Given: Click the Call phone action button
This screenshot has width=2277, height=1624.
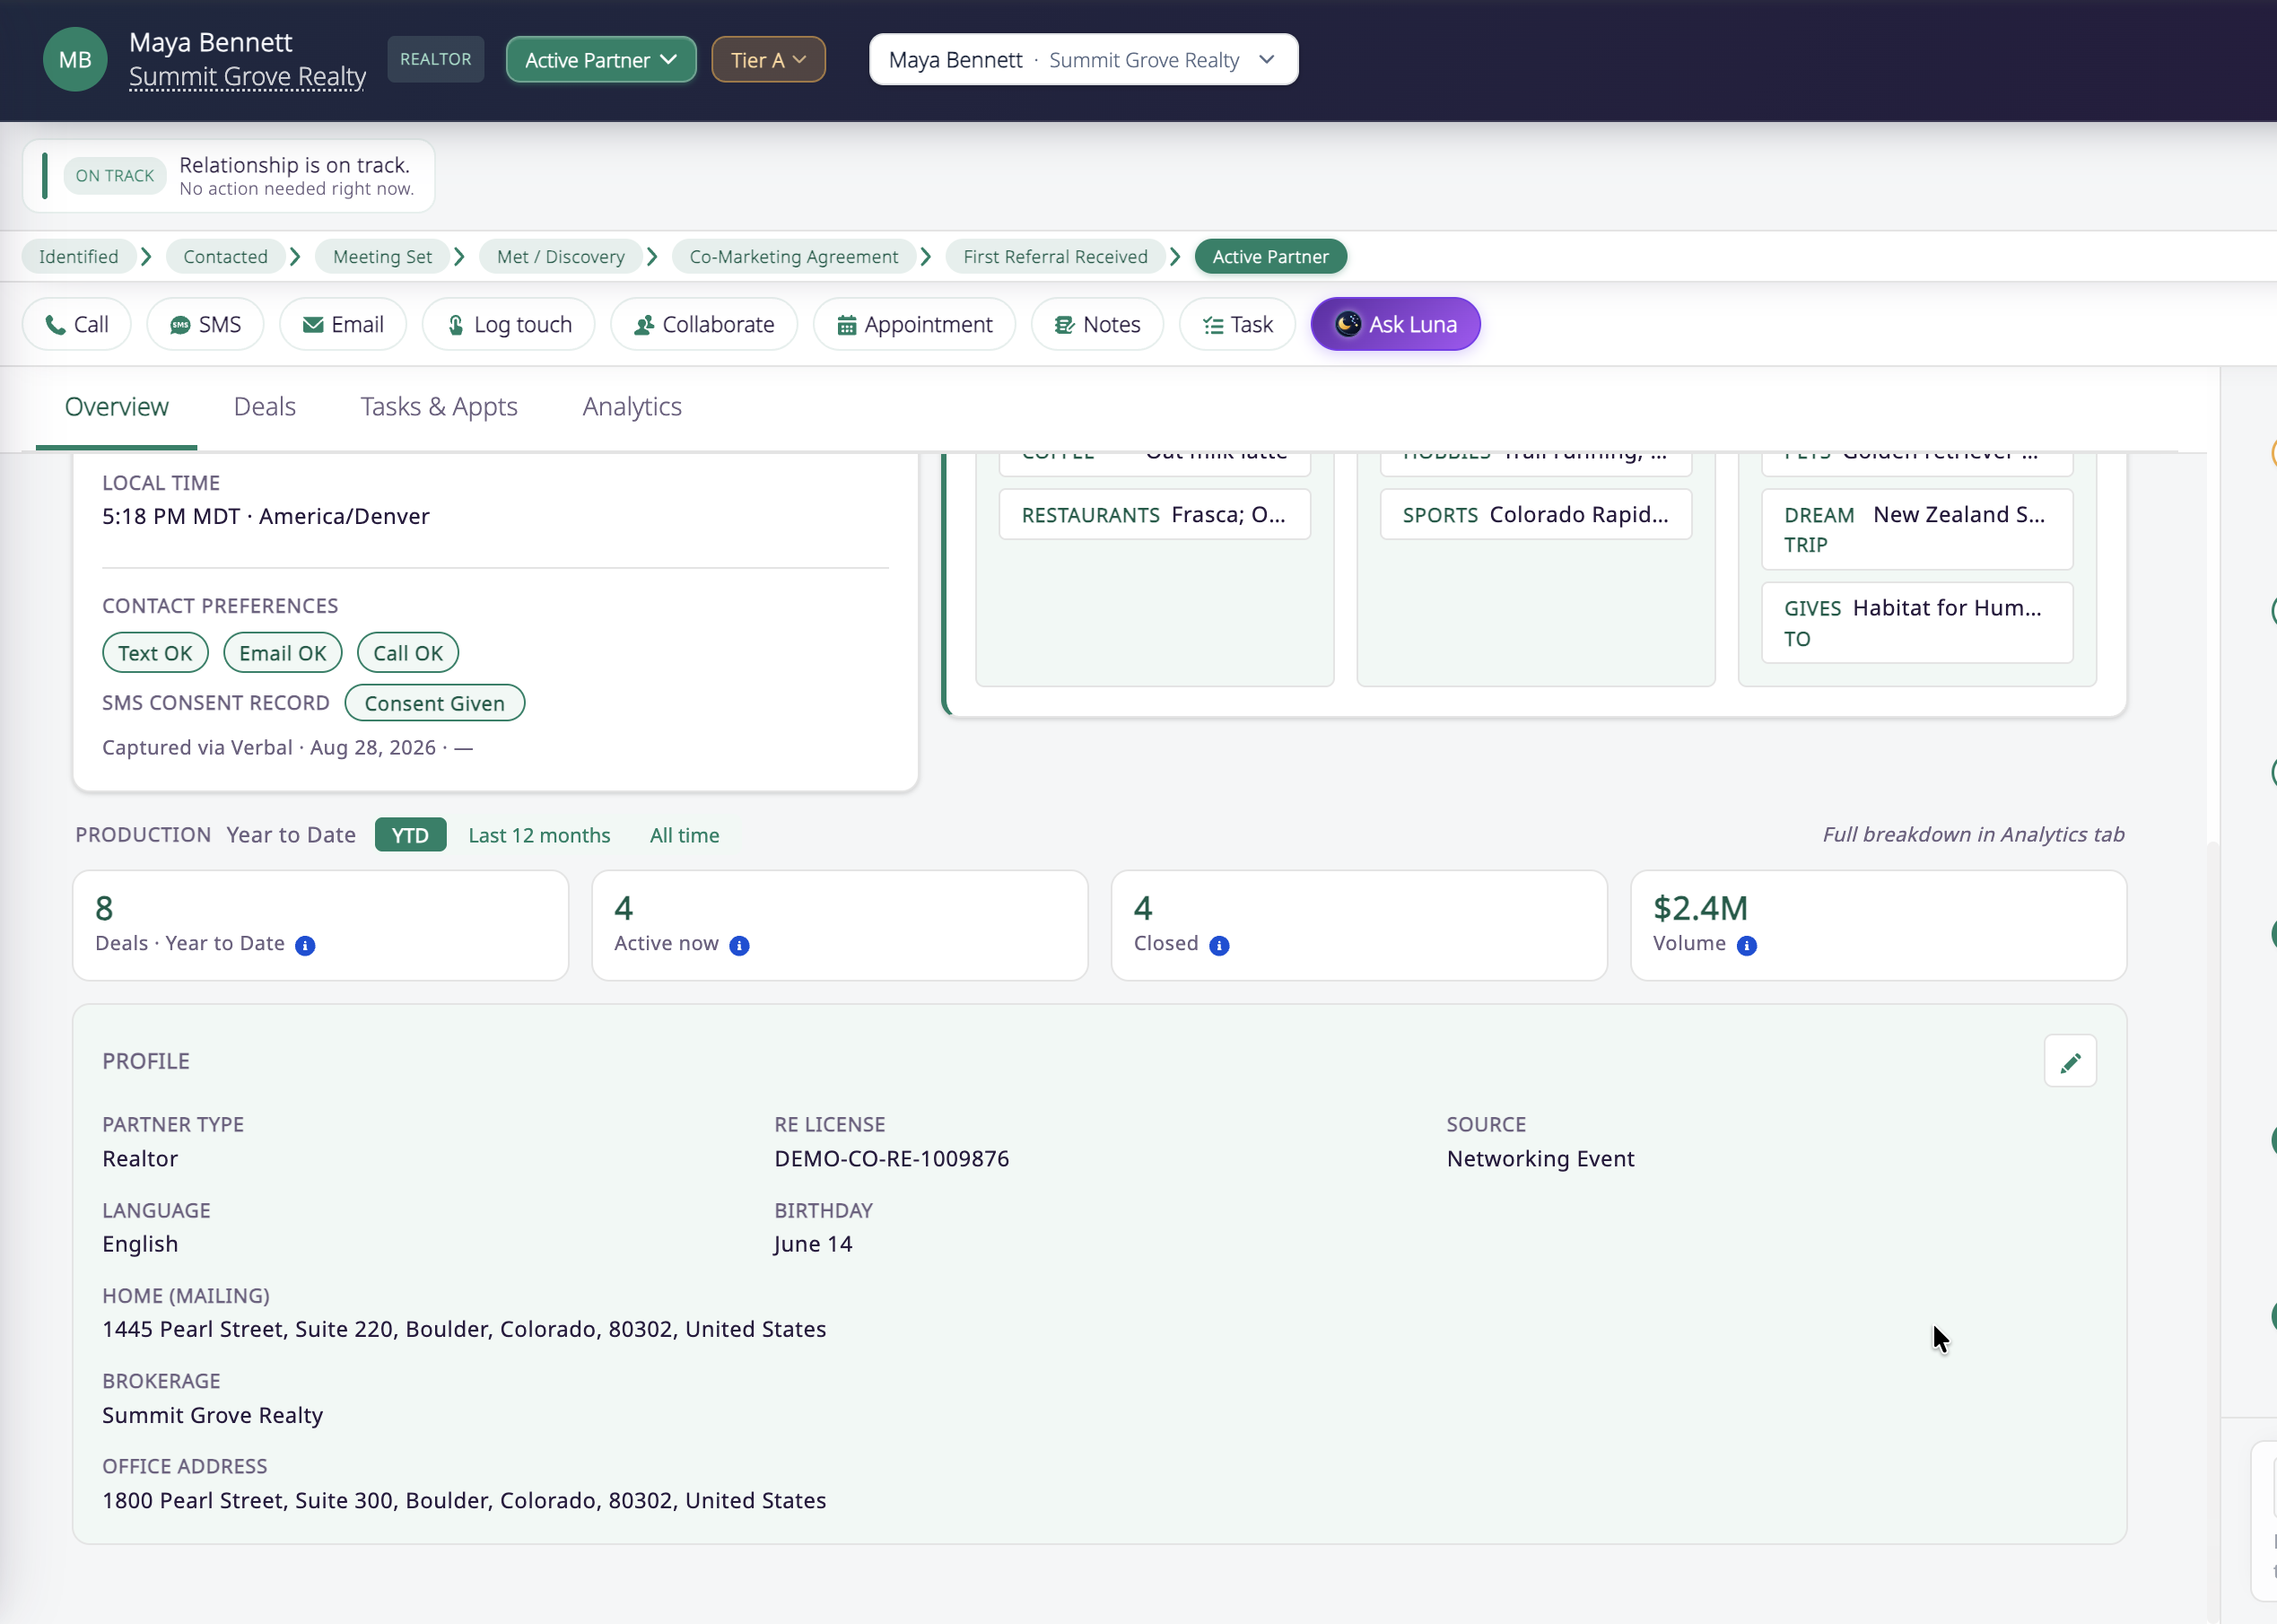Looking at the screenshot, I should 77,324.
